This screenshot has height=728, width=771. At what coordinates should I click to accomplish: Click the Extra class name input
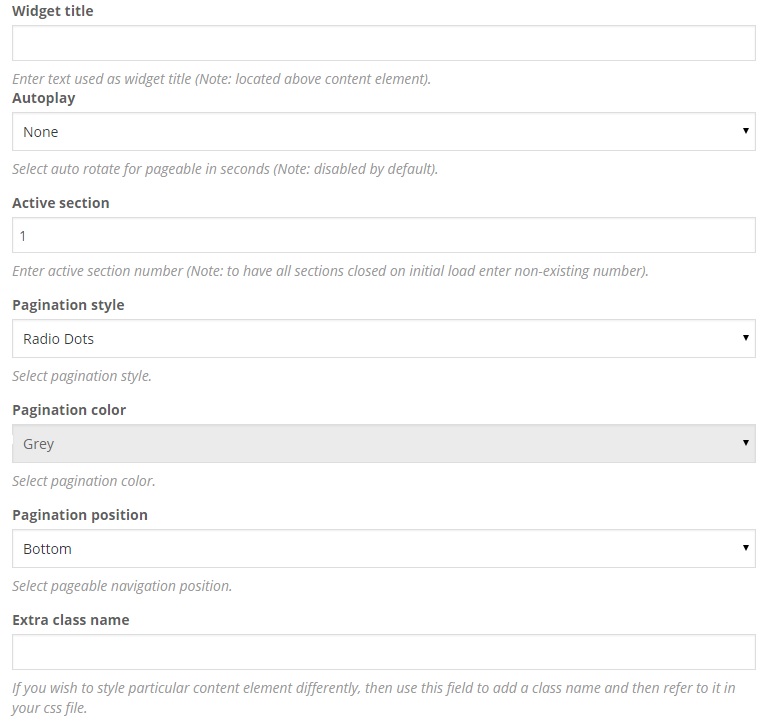click(x=383, y=652)
